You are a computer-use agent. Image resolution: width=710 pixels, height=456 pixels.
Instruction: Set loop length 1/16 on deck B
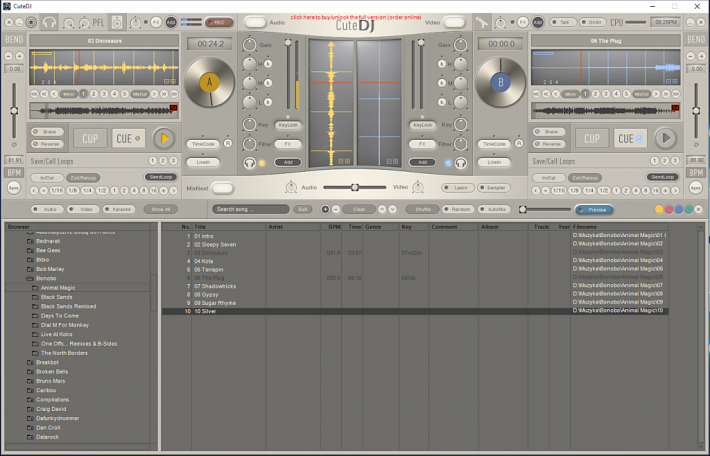pyautogui.click(x=559, y=191)
